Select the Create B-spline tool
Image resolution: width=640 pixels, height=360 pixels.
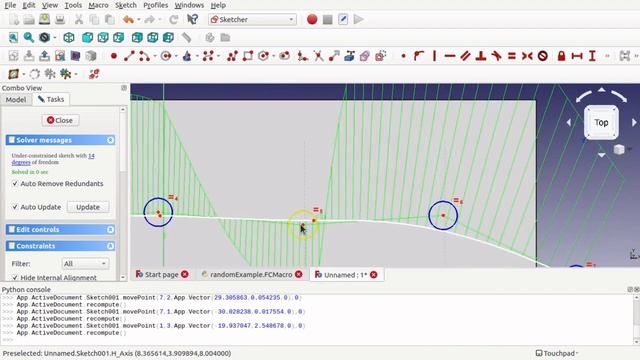[208, 56]
